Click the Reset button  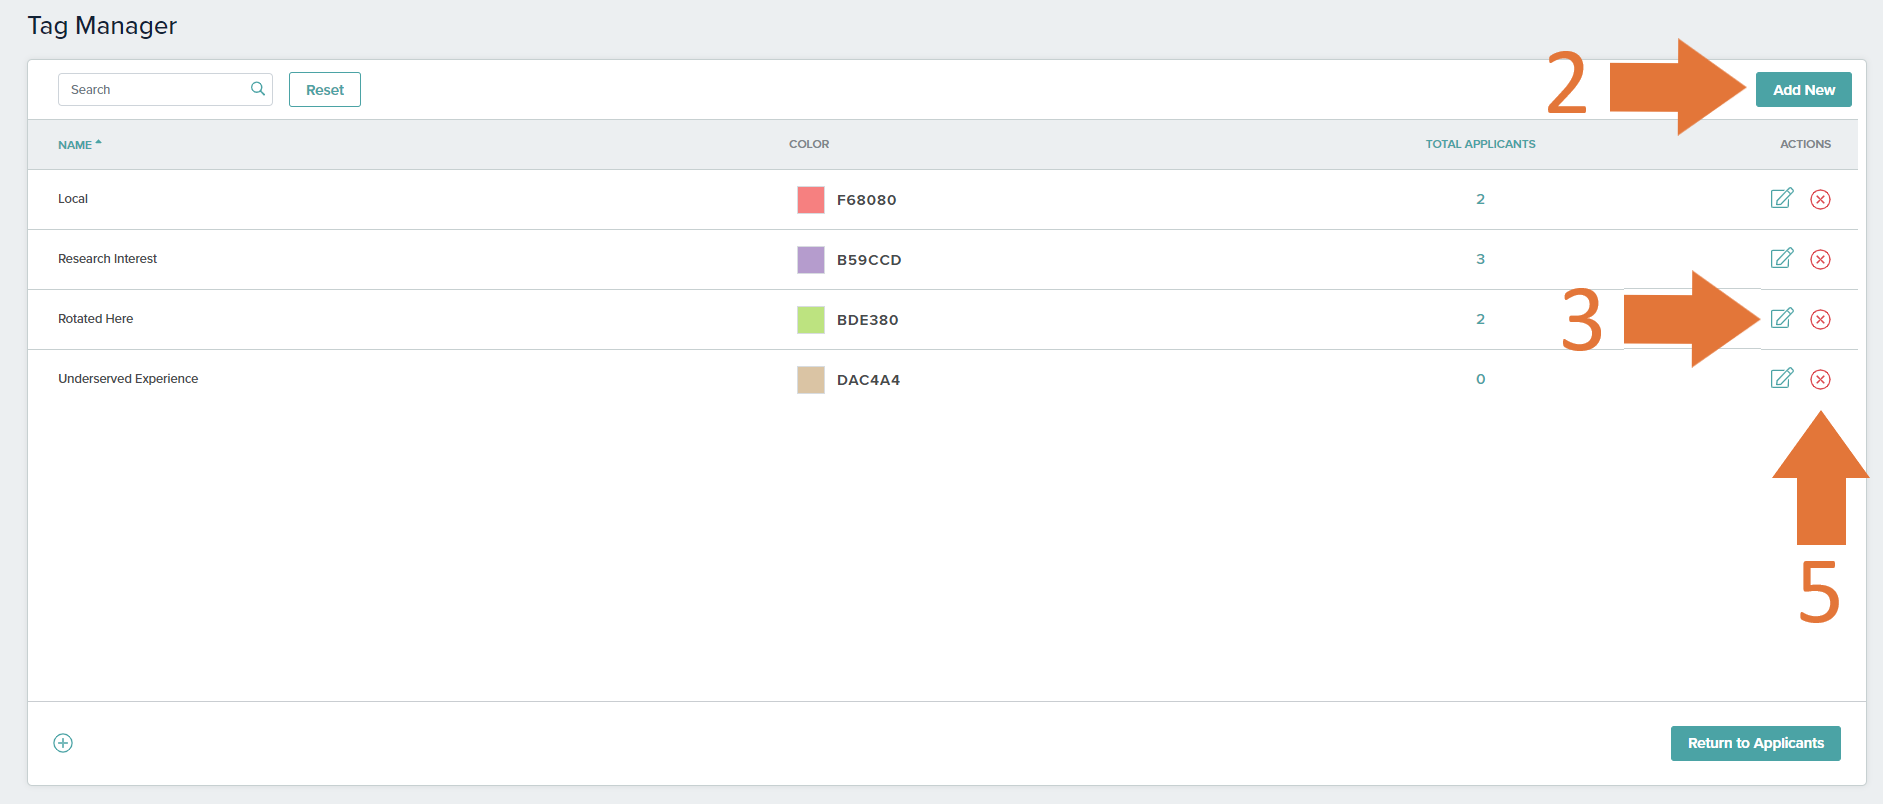325,89
